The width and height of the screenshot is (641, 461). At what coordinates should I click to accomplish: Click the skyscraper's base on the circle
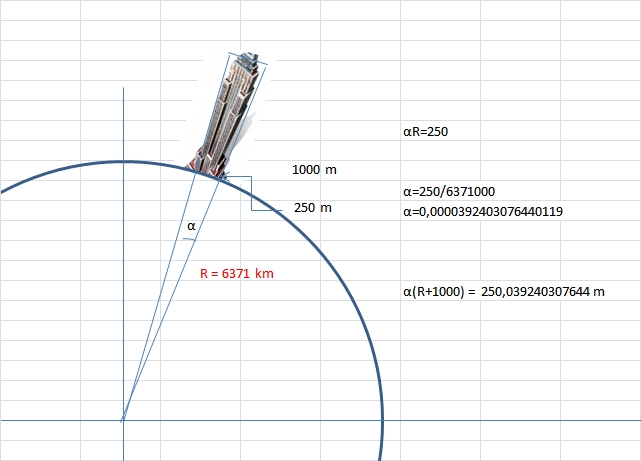[x=208, y=170]
